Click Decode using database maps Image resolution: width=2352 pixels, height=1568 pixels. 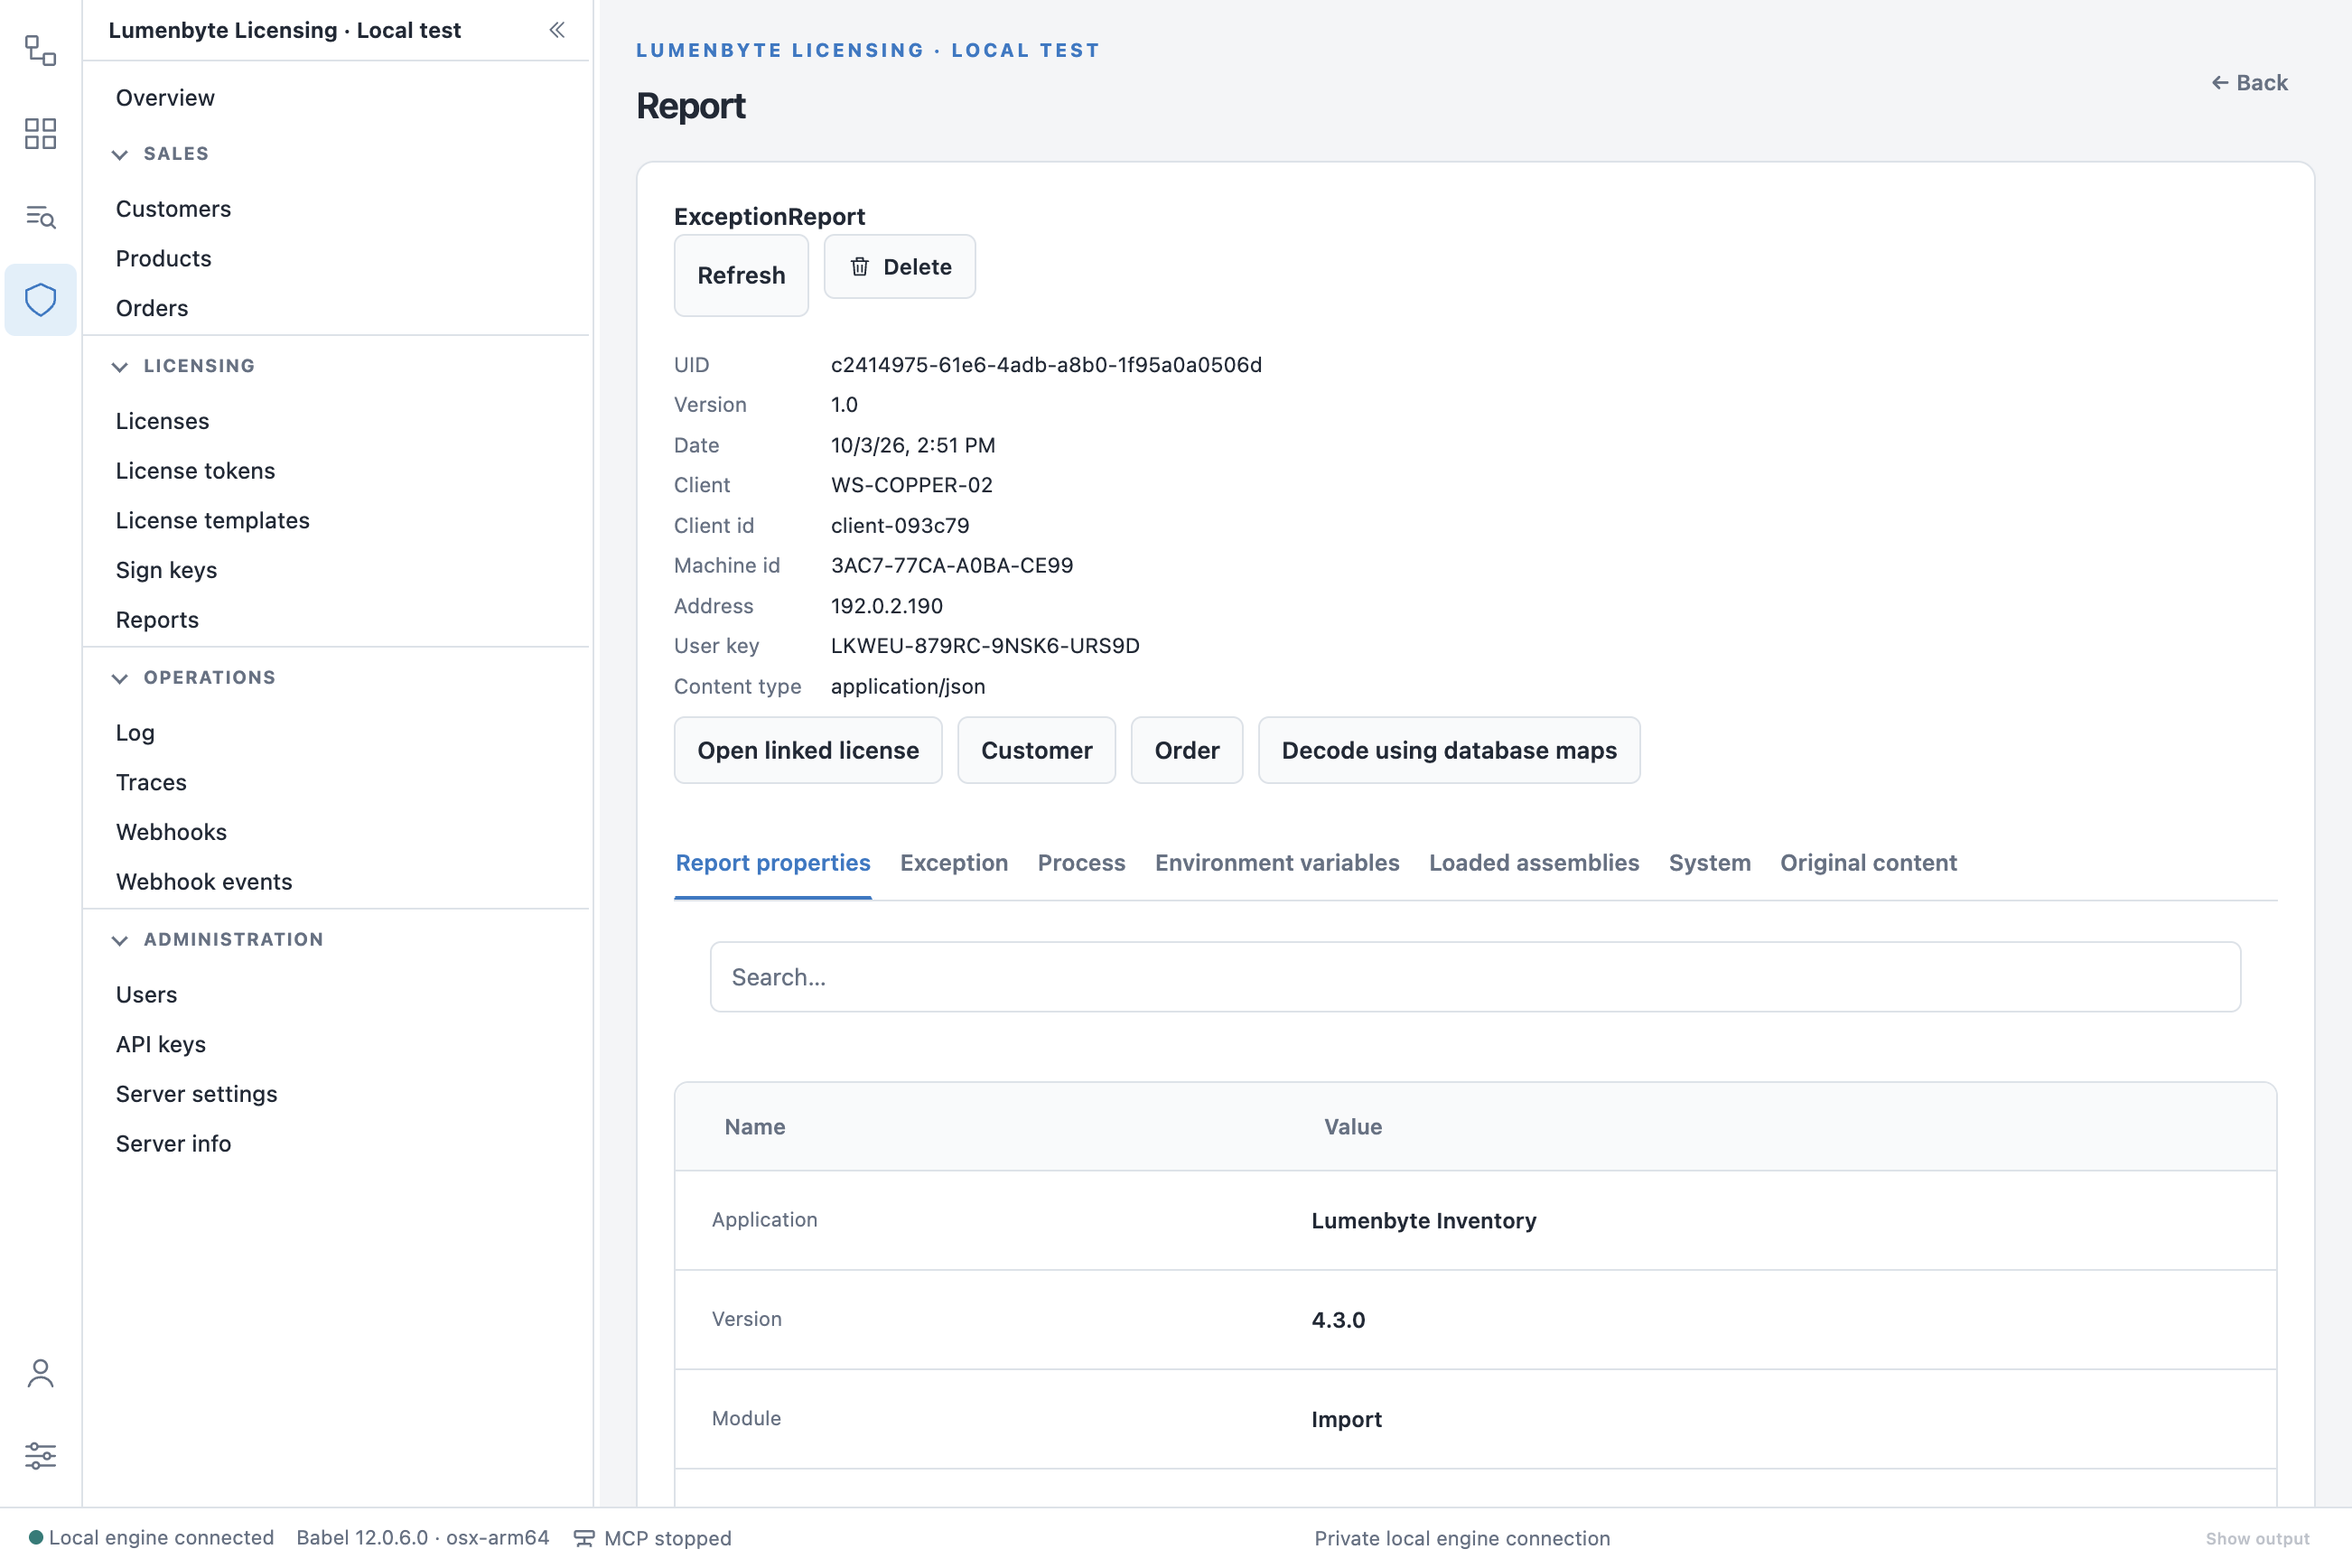tap(1448, 750)
